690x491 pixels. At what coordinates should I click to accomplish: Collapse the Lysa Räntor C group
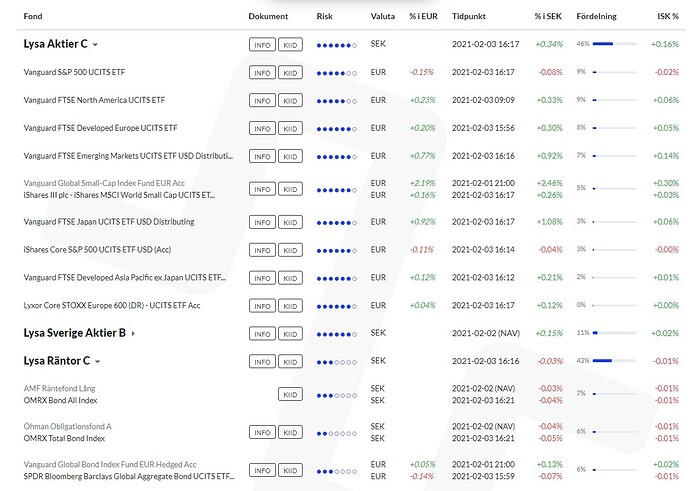click(98, 361)
